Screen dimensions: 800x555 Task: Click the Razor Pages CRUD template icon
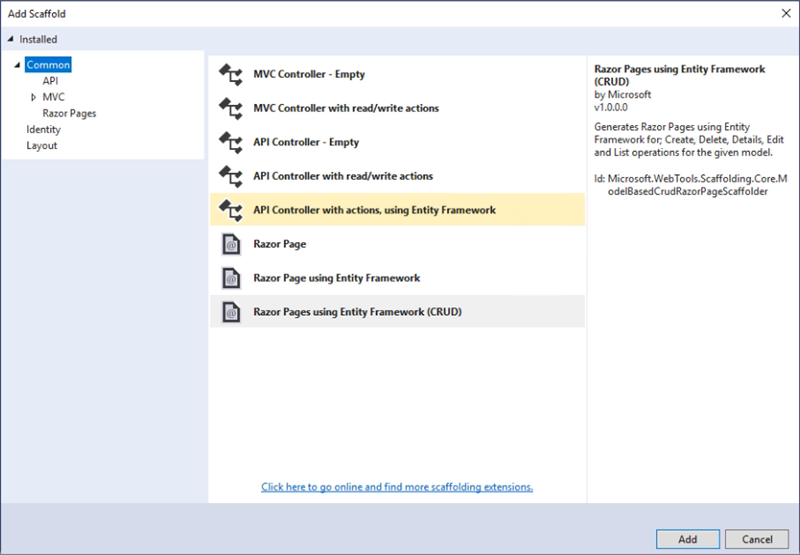point(231,312)
